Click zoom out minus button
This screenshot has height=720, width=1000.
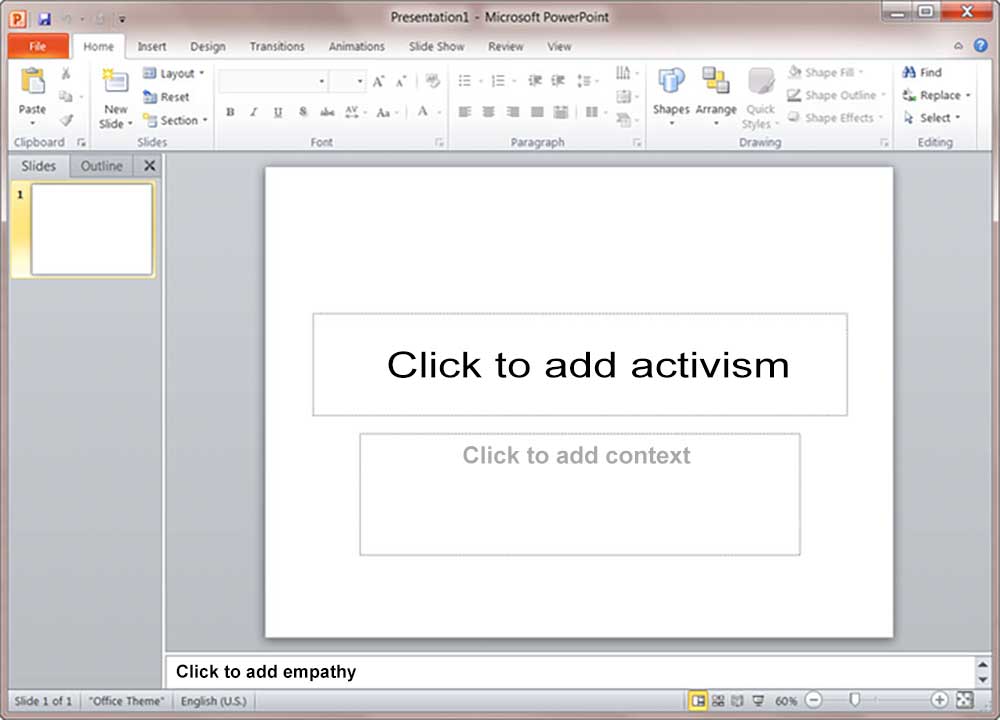click(x=813, y=700)
